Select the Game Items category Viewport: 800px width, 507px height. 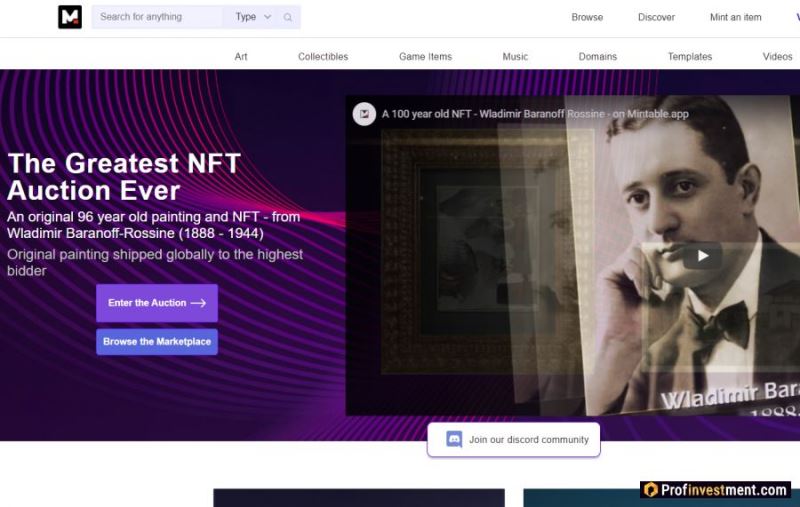click(x=425, y=57)
